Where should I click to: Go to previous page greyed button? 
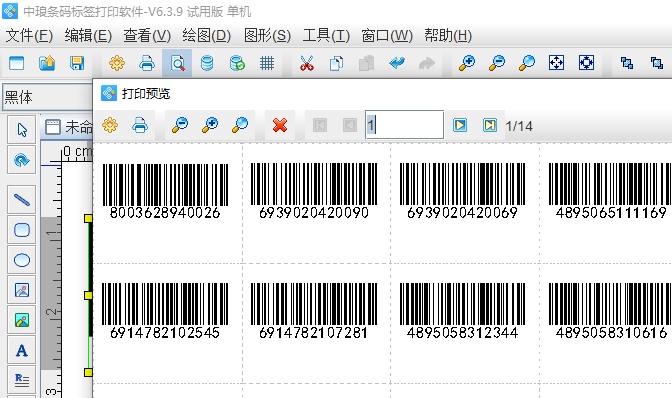[x=350, y=125]
